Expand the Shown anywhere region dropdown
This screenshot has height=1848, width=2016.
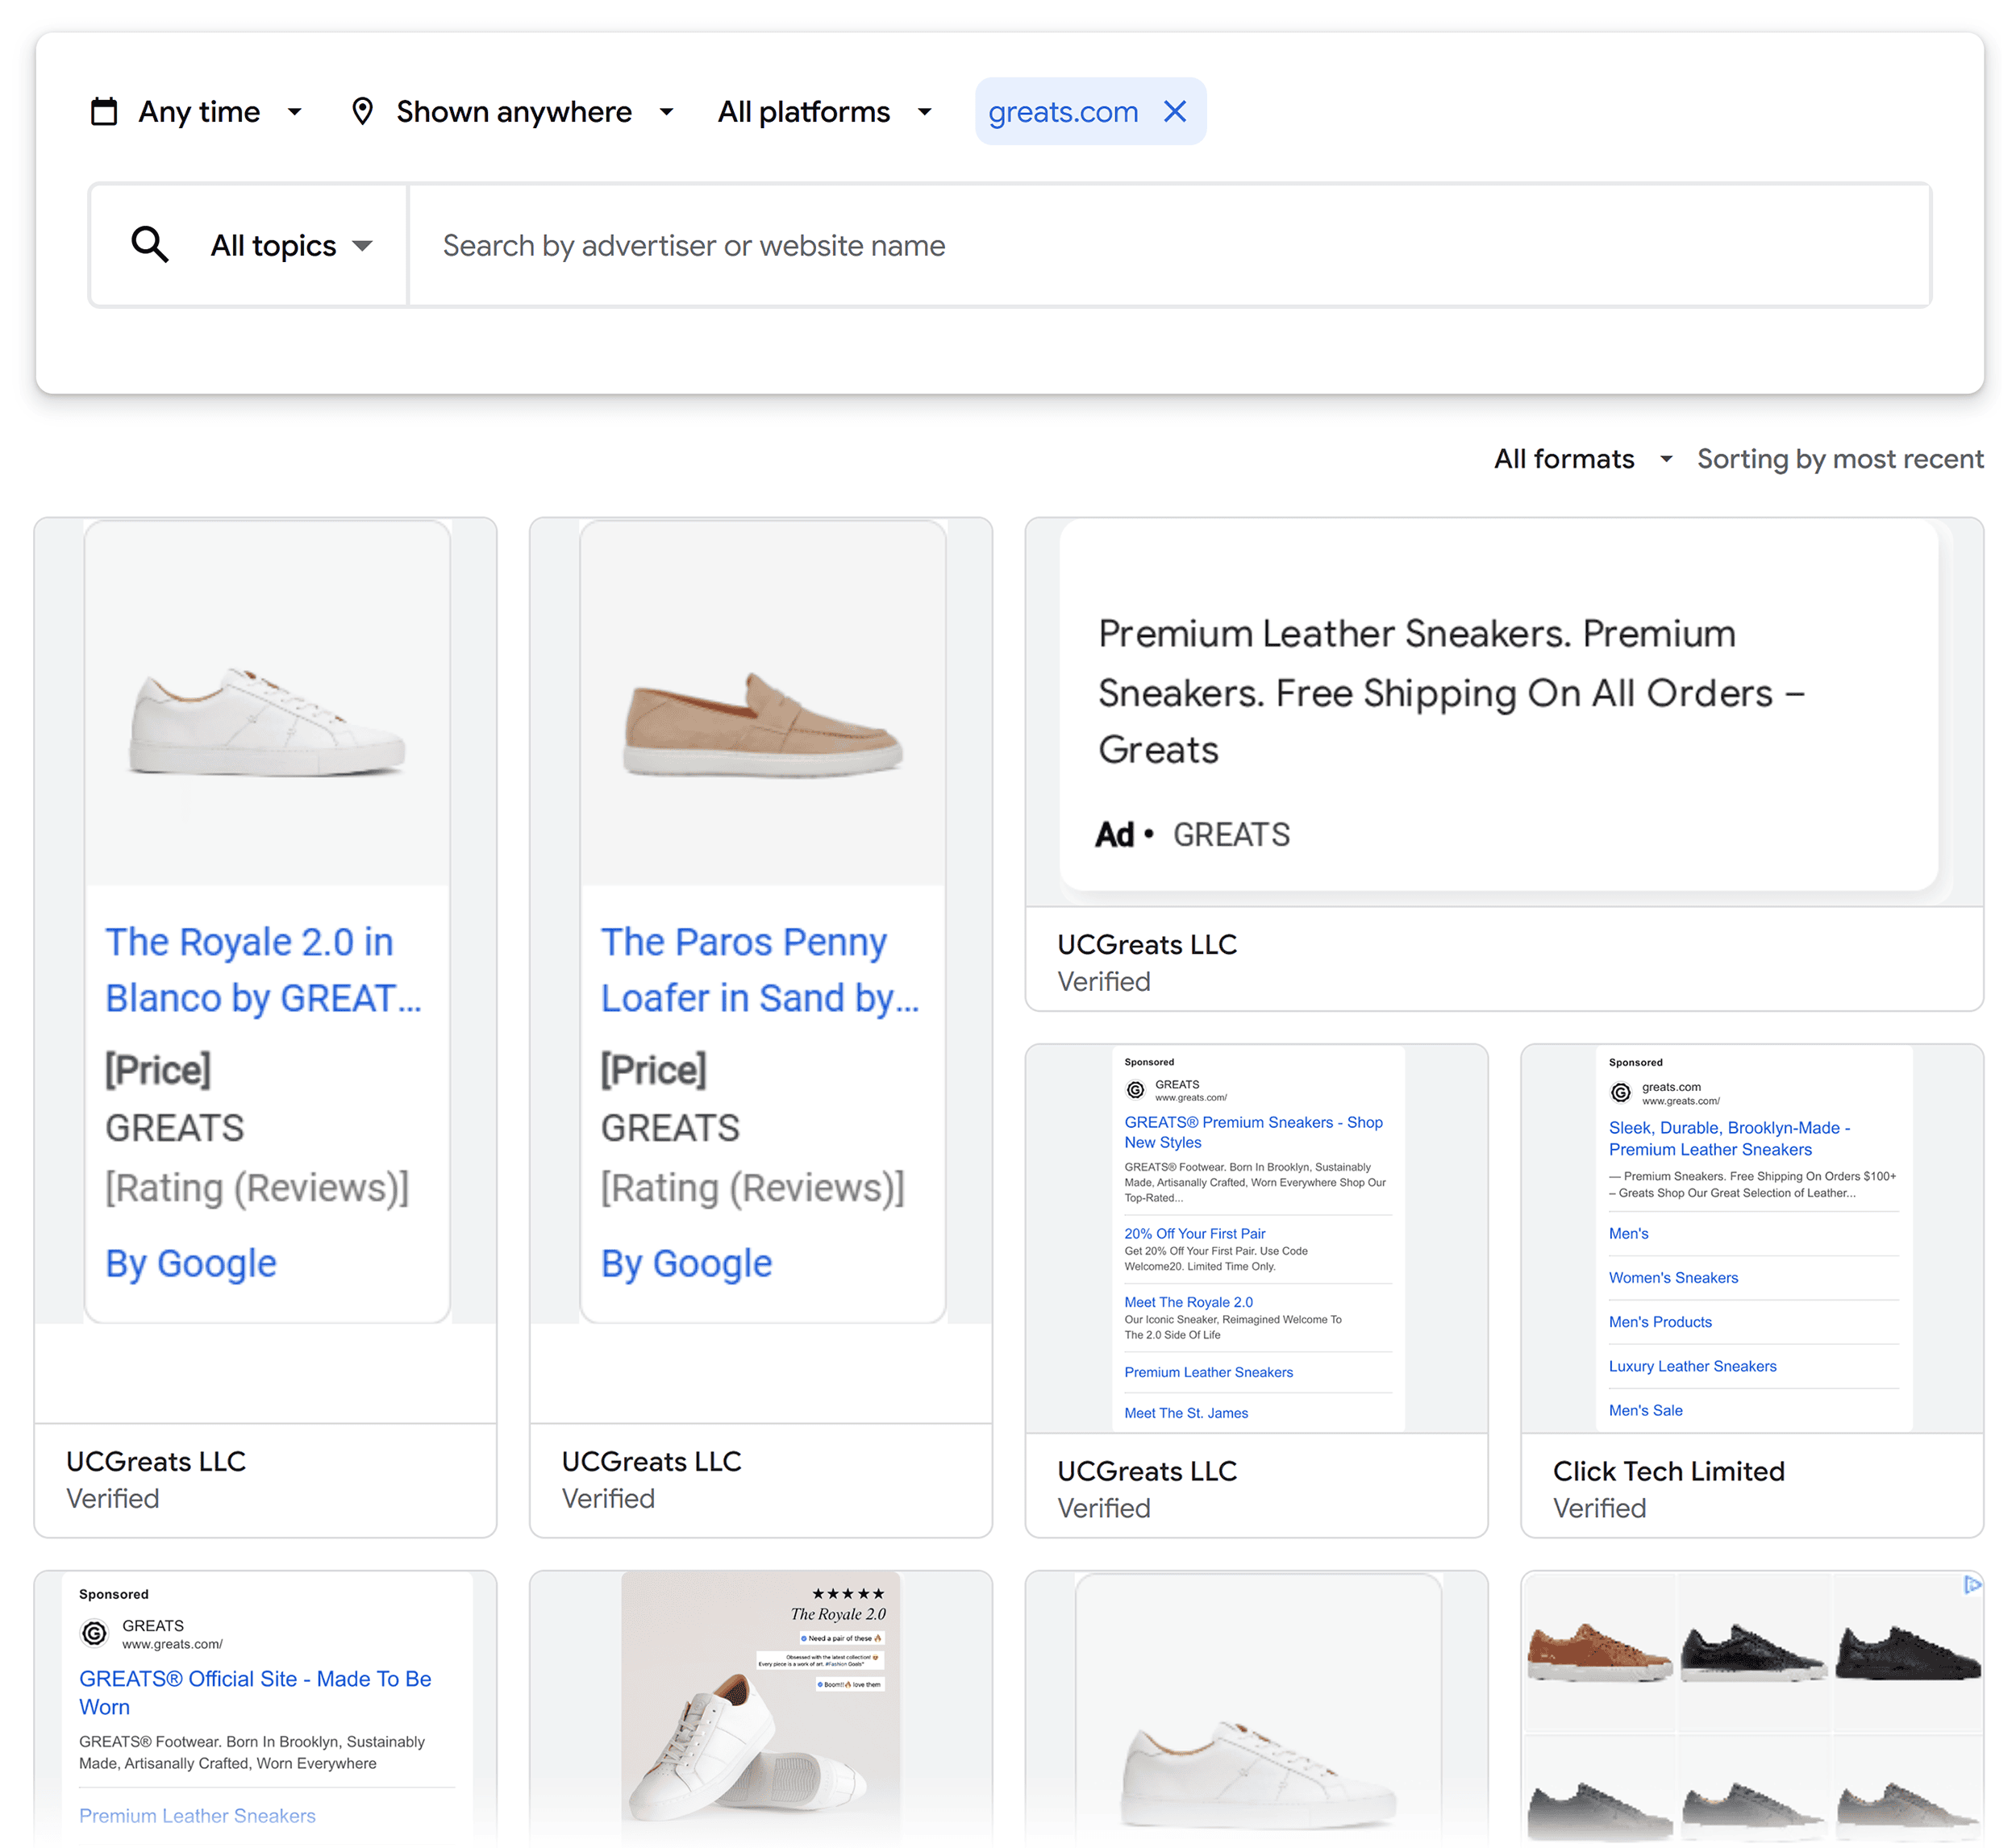point(513,112)
